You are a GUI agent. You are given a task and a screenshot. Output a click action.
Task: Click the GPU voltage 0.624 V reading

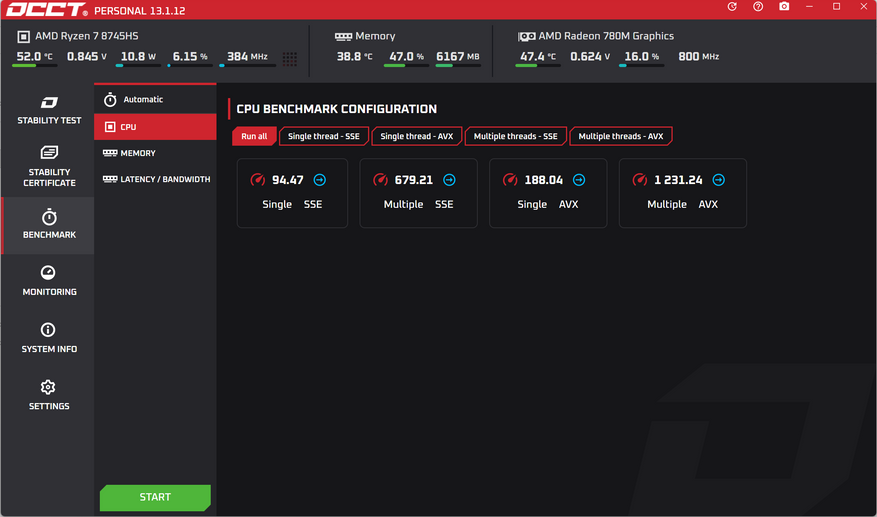coord(590,57)
